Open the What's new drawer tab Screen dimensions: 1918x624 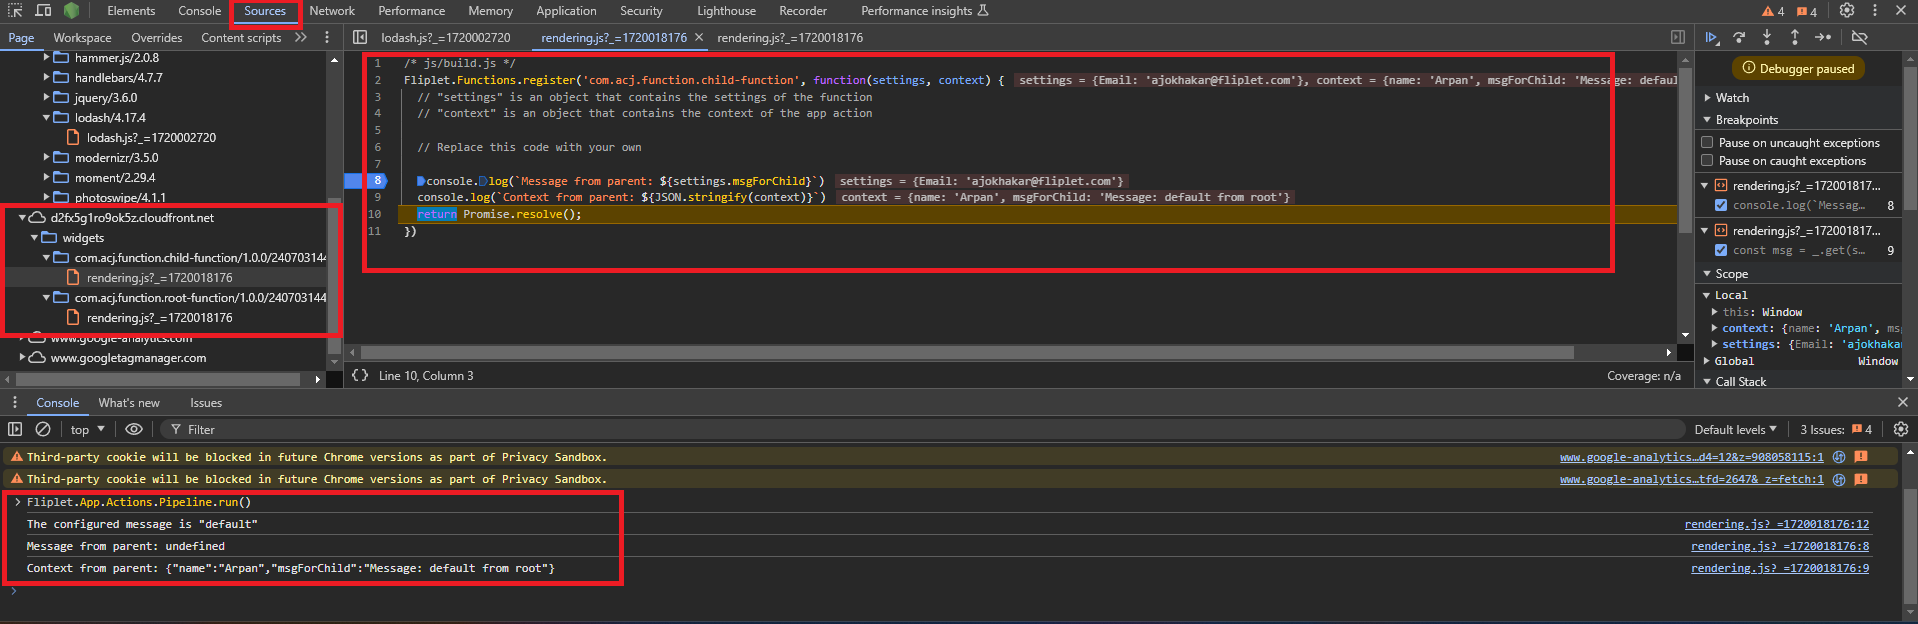point(129,403)
